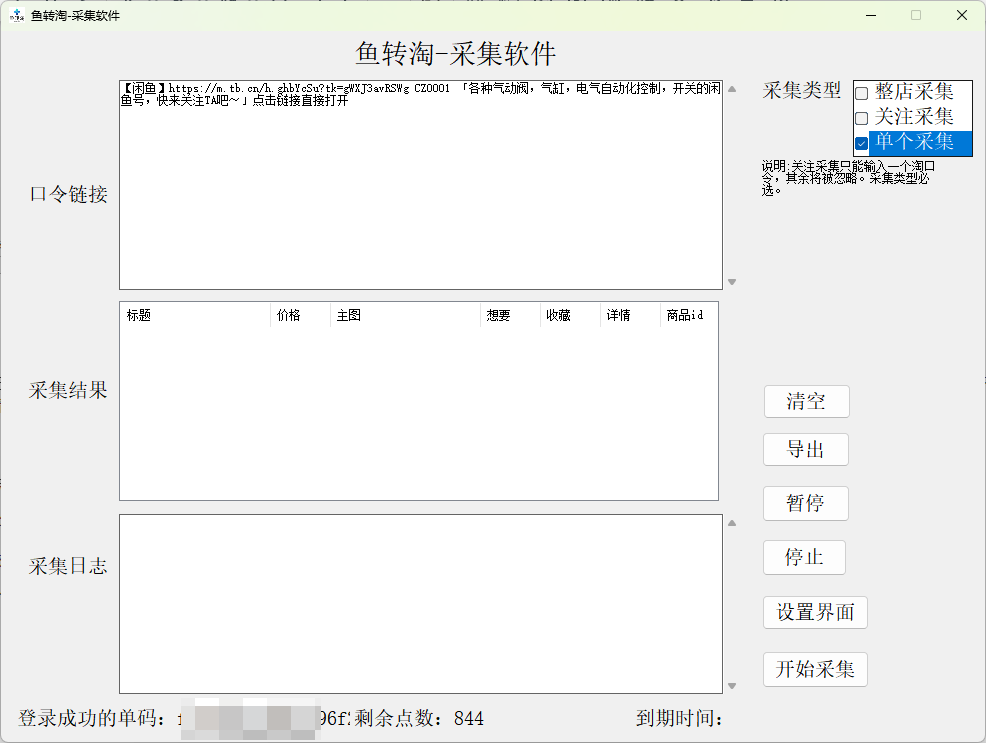Click the 口令链接 box scroll down arrow
Viewport: 986px width, 743px height.
tap(732, 282)
